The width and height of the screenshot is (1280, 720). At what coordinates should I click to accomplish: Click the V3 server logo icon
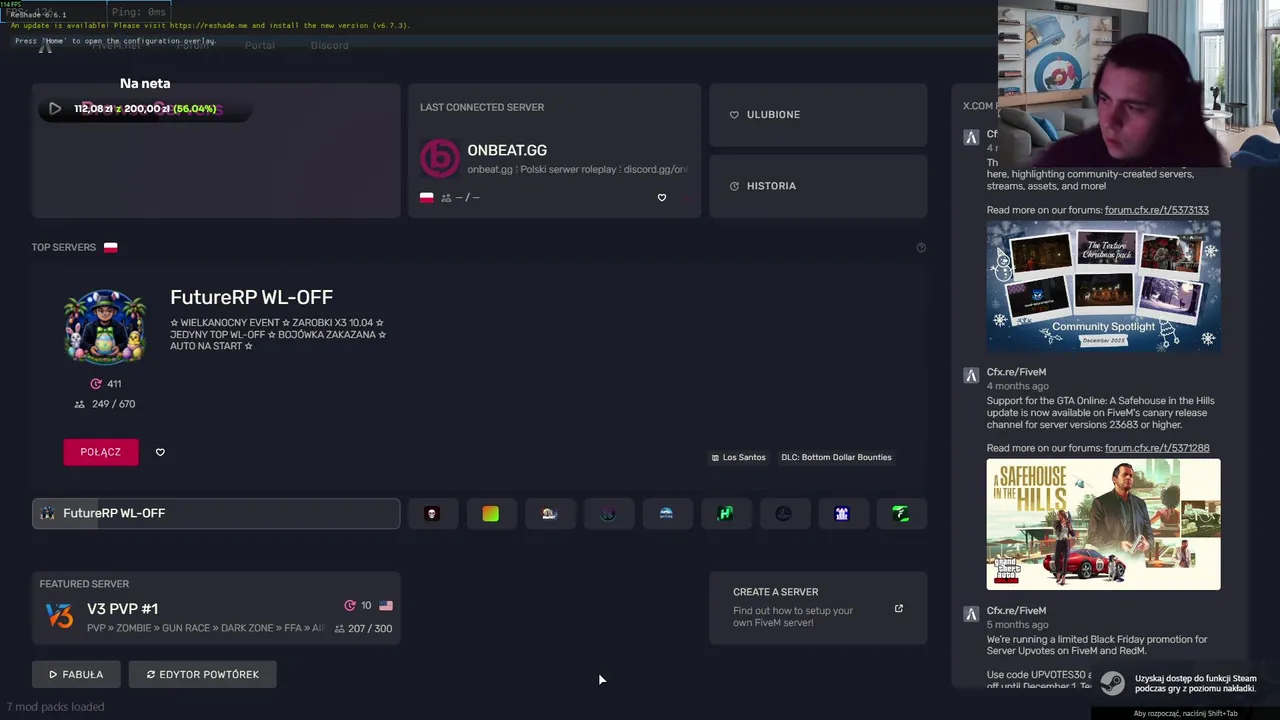59,616
